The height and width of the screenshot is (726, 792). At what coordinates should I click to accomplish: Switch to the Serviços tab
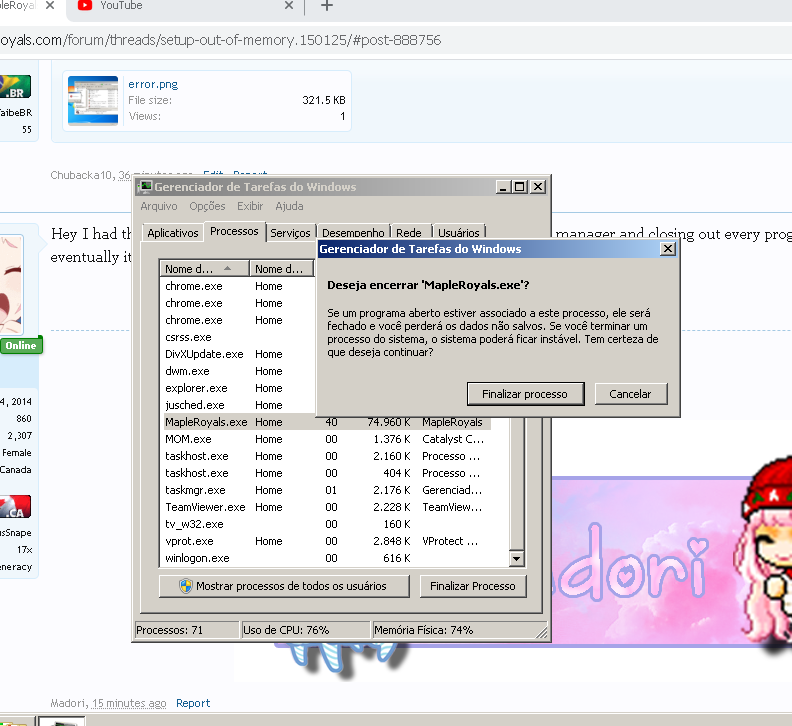290,233
